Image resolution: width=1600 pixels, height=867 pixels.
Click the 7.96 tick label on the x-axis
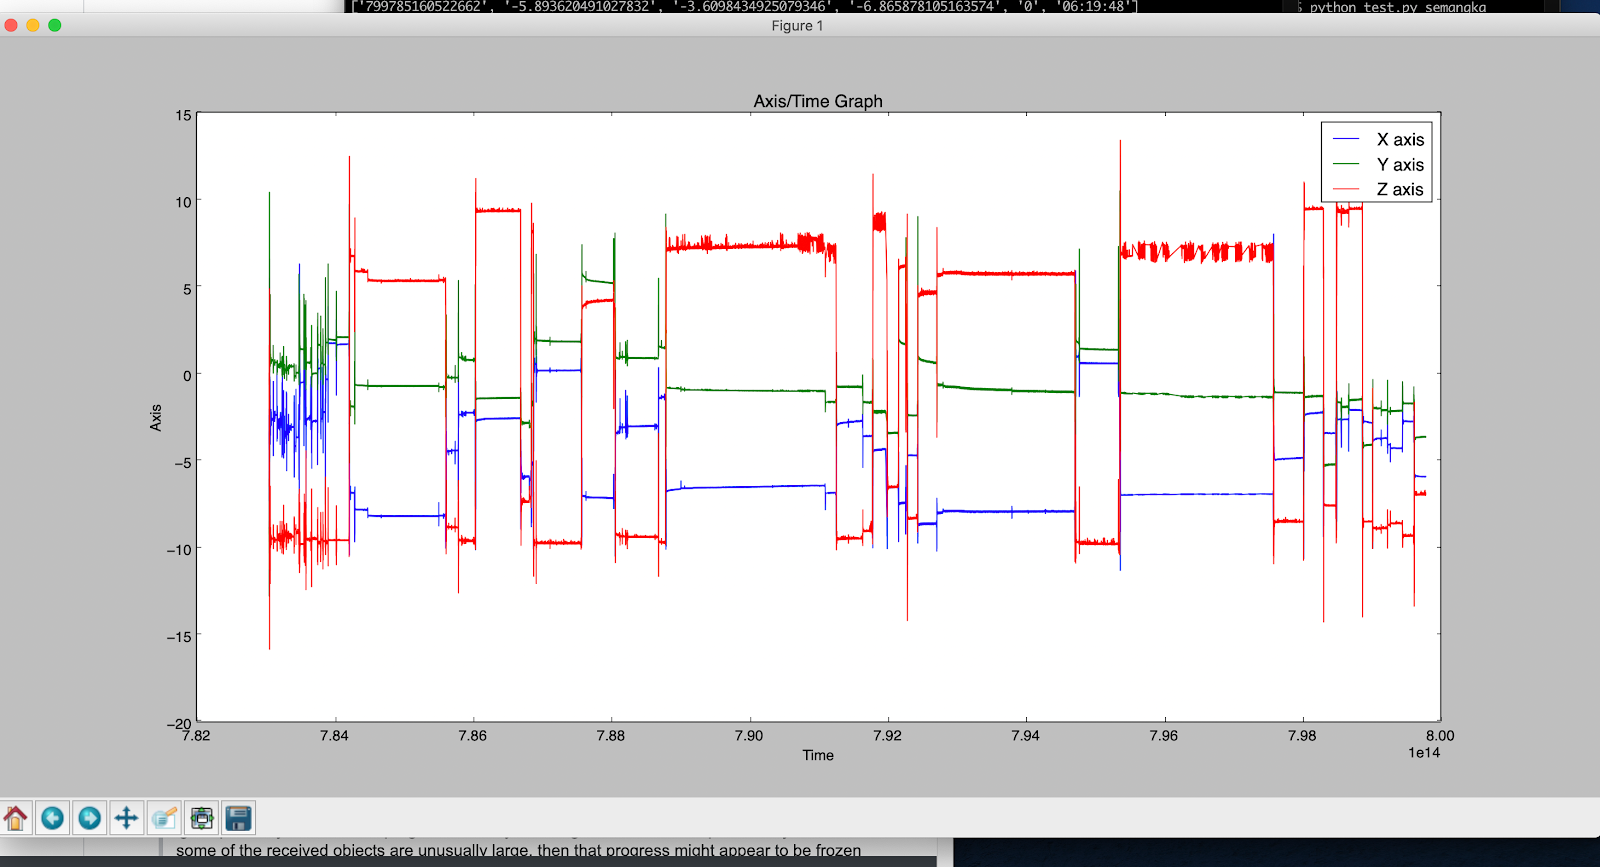(x=1164, y=735)
